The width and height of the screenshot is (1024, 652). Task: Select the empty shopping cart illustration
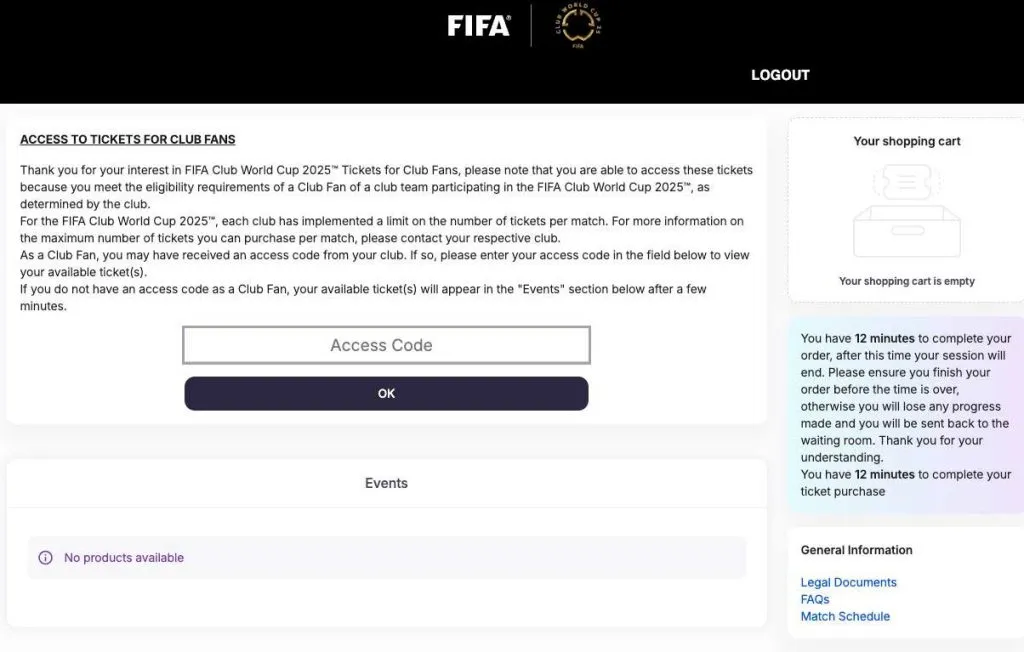907,210
